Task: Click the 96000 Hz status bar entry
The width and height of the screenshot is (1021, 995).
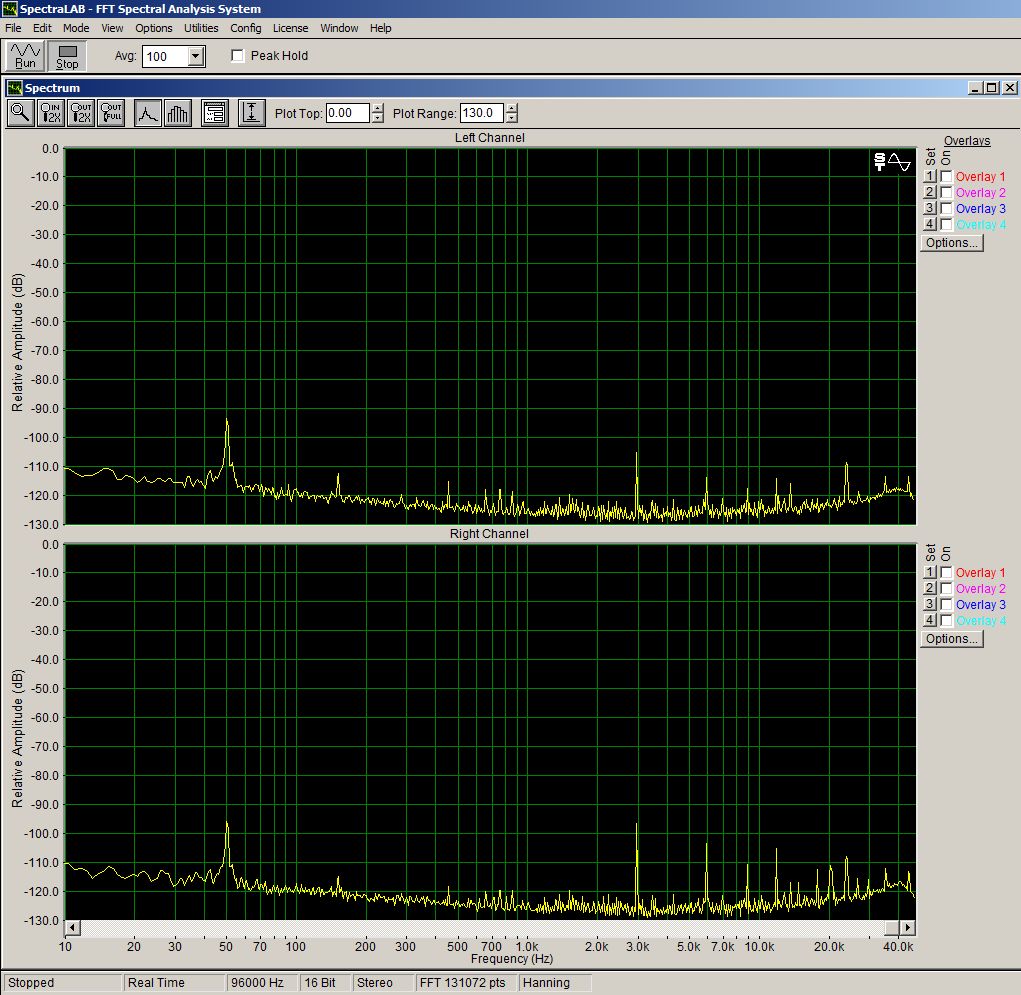Action: (x=262, y=983)
